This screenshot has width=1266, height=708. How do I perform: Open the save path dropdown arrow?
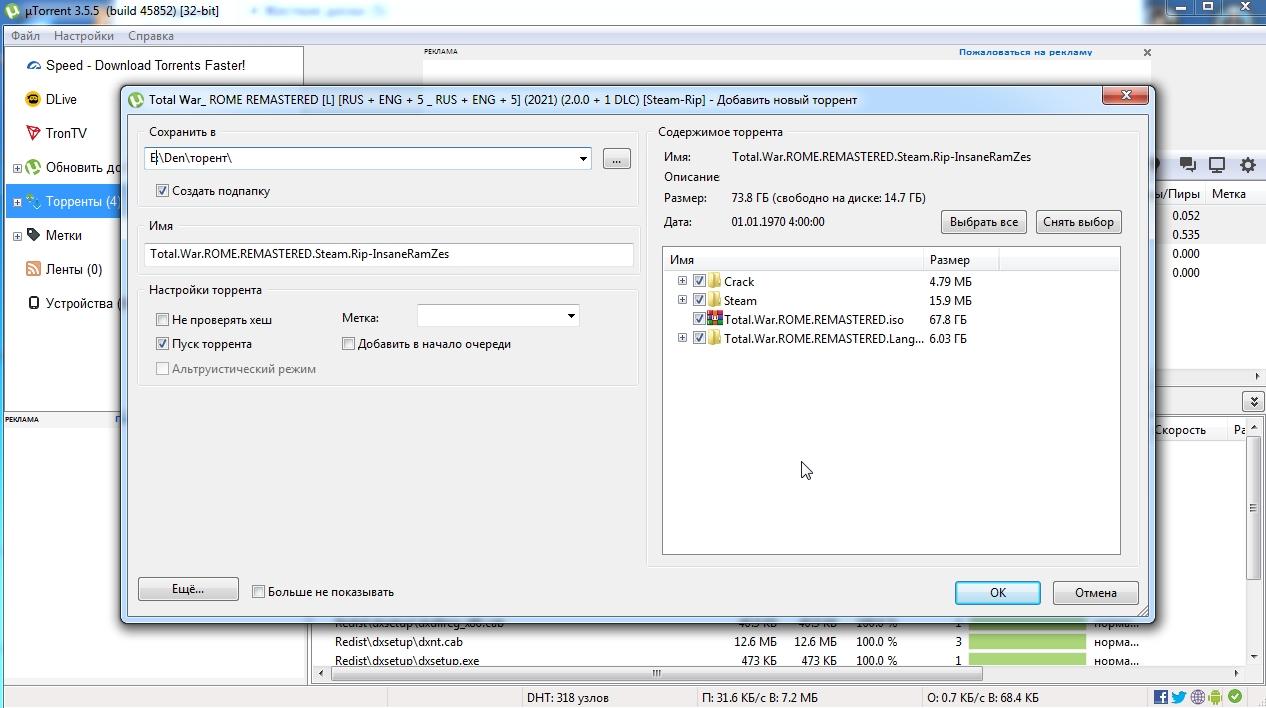[x=582, y=159]
